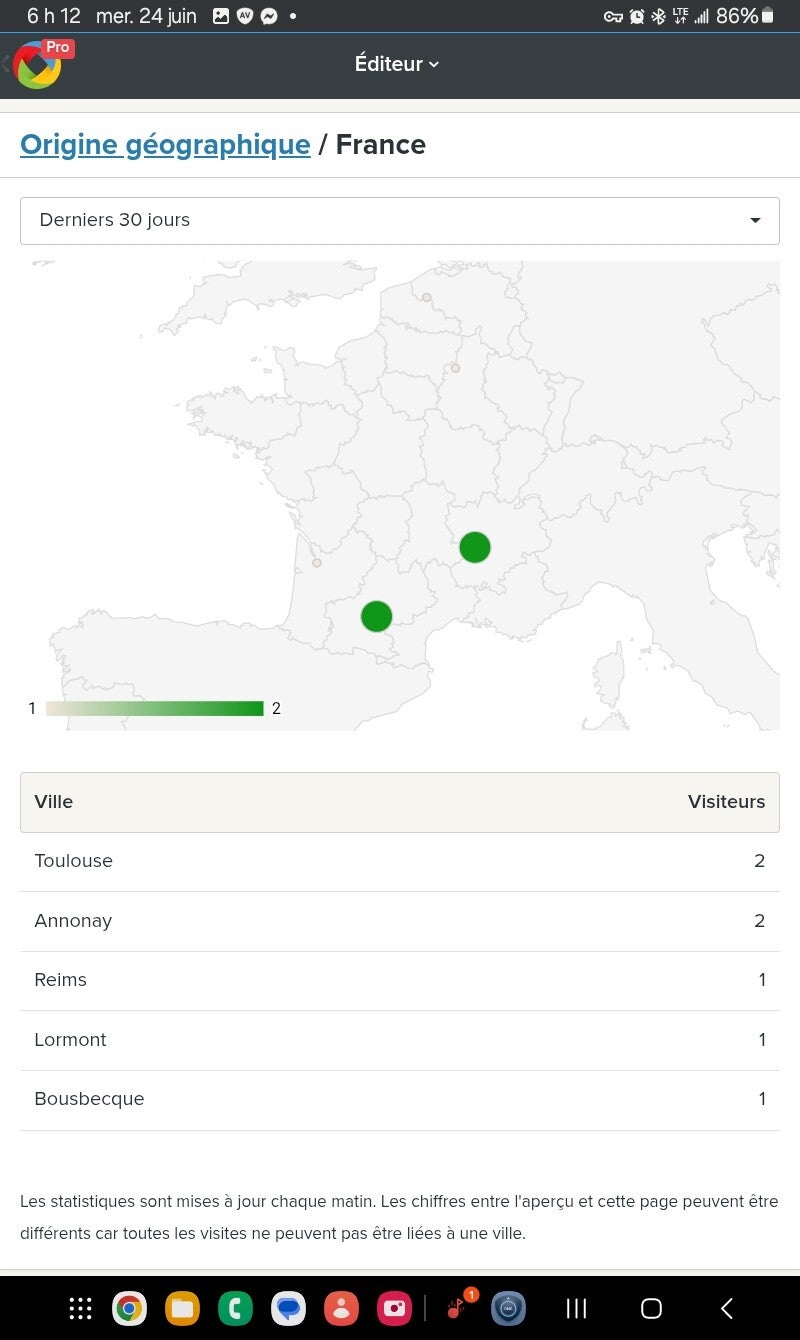
Task: Click the Annonay green dot on map
Action: pos(475,547)
